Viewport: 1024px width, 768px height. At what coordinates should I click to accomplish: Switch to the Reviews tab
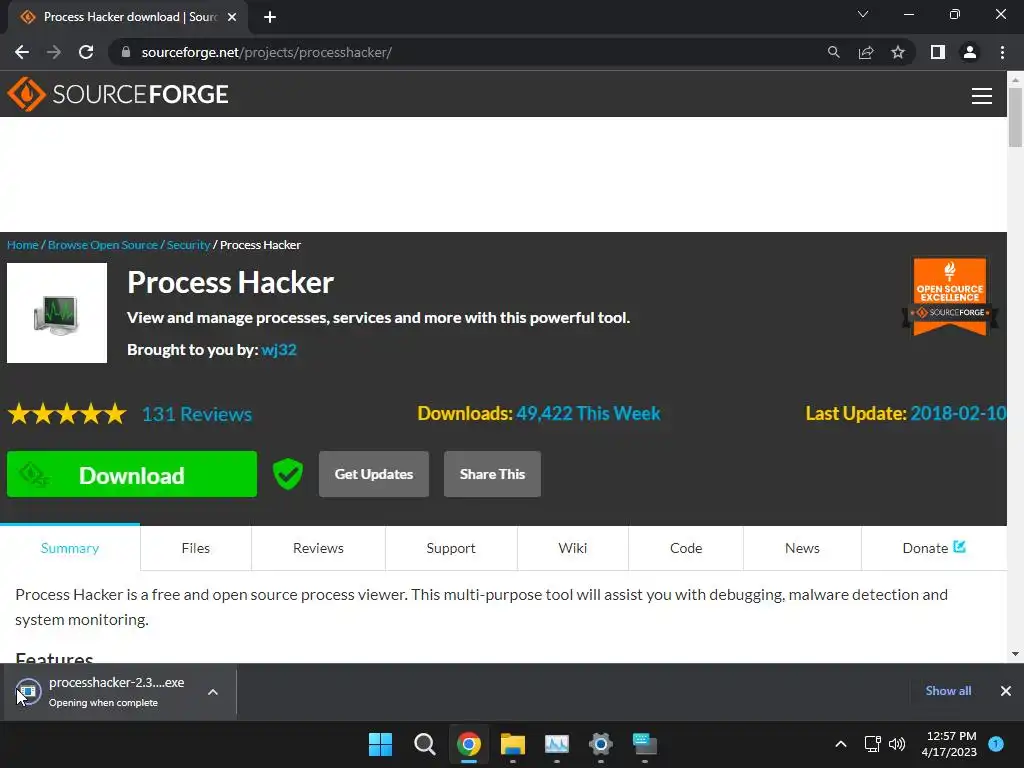[x=318, y=548]
